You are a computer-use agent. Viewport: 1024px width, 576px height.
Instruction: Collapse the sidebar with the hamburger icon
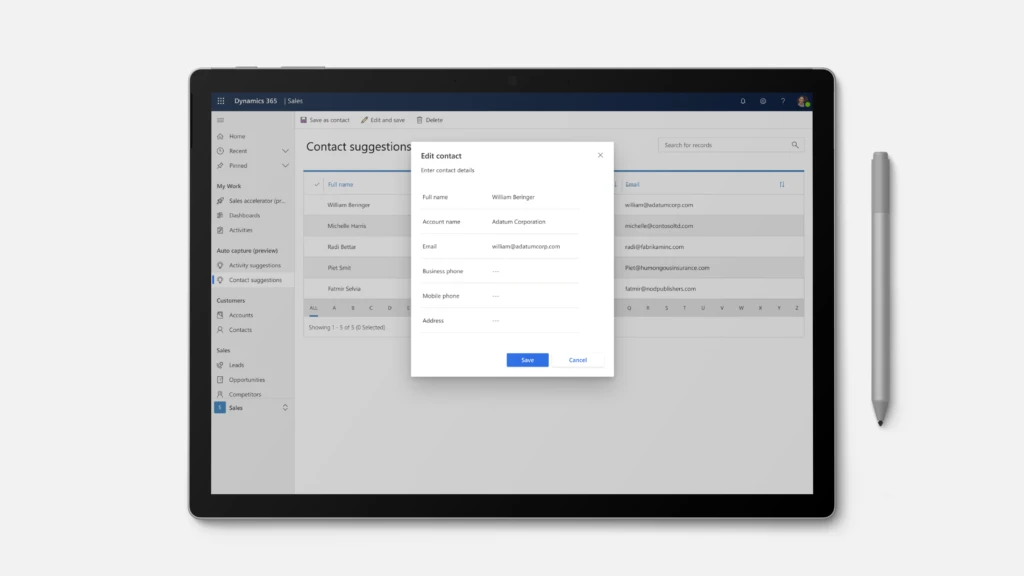point(221,120)
